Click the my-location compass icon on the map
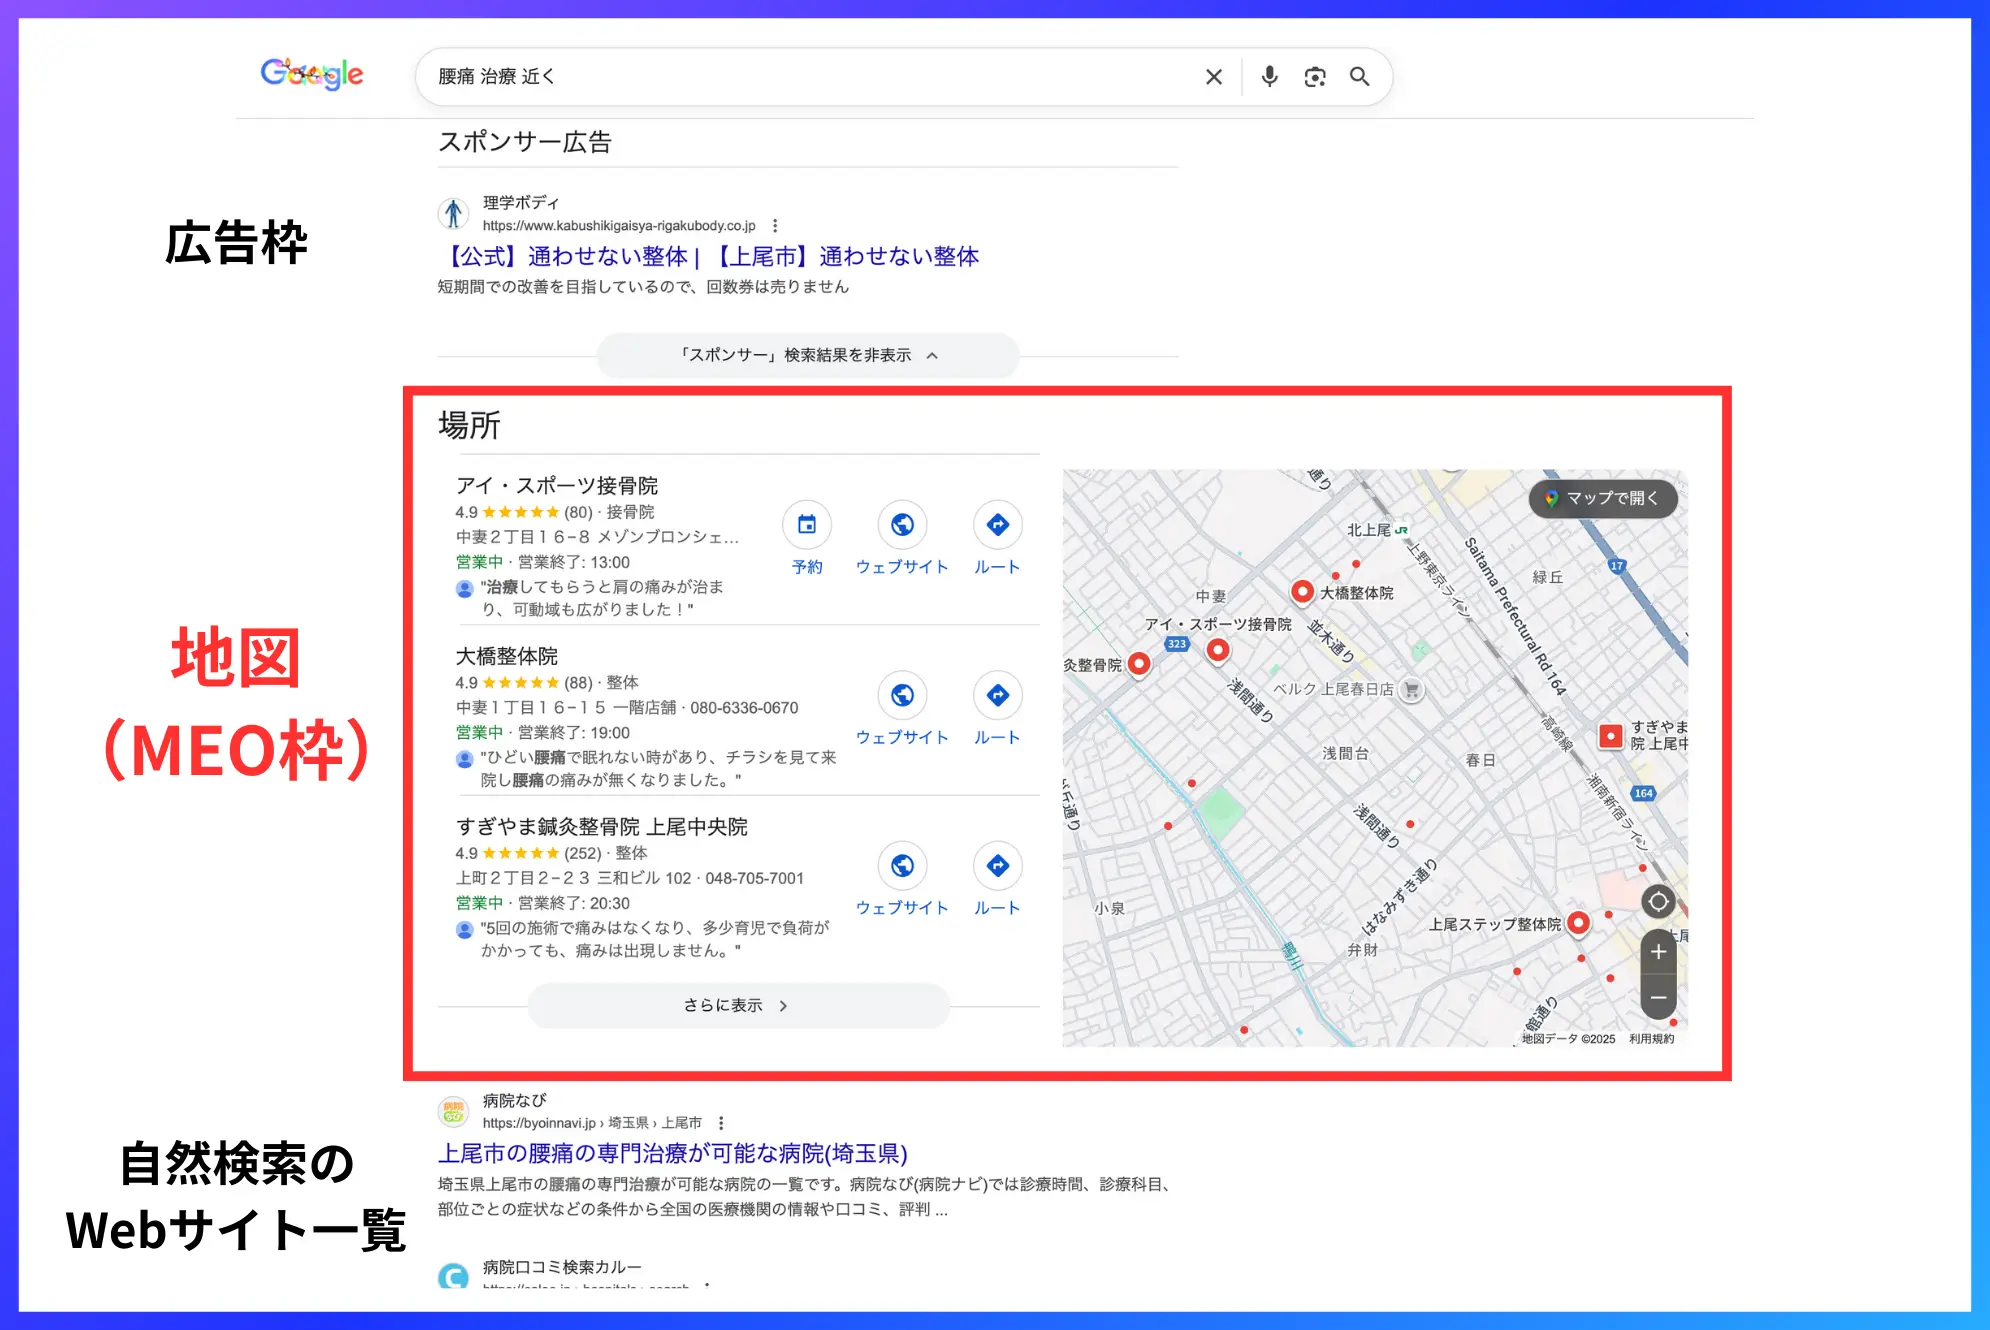1990x1330 pixels. coord(1657,902)
